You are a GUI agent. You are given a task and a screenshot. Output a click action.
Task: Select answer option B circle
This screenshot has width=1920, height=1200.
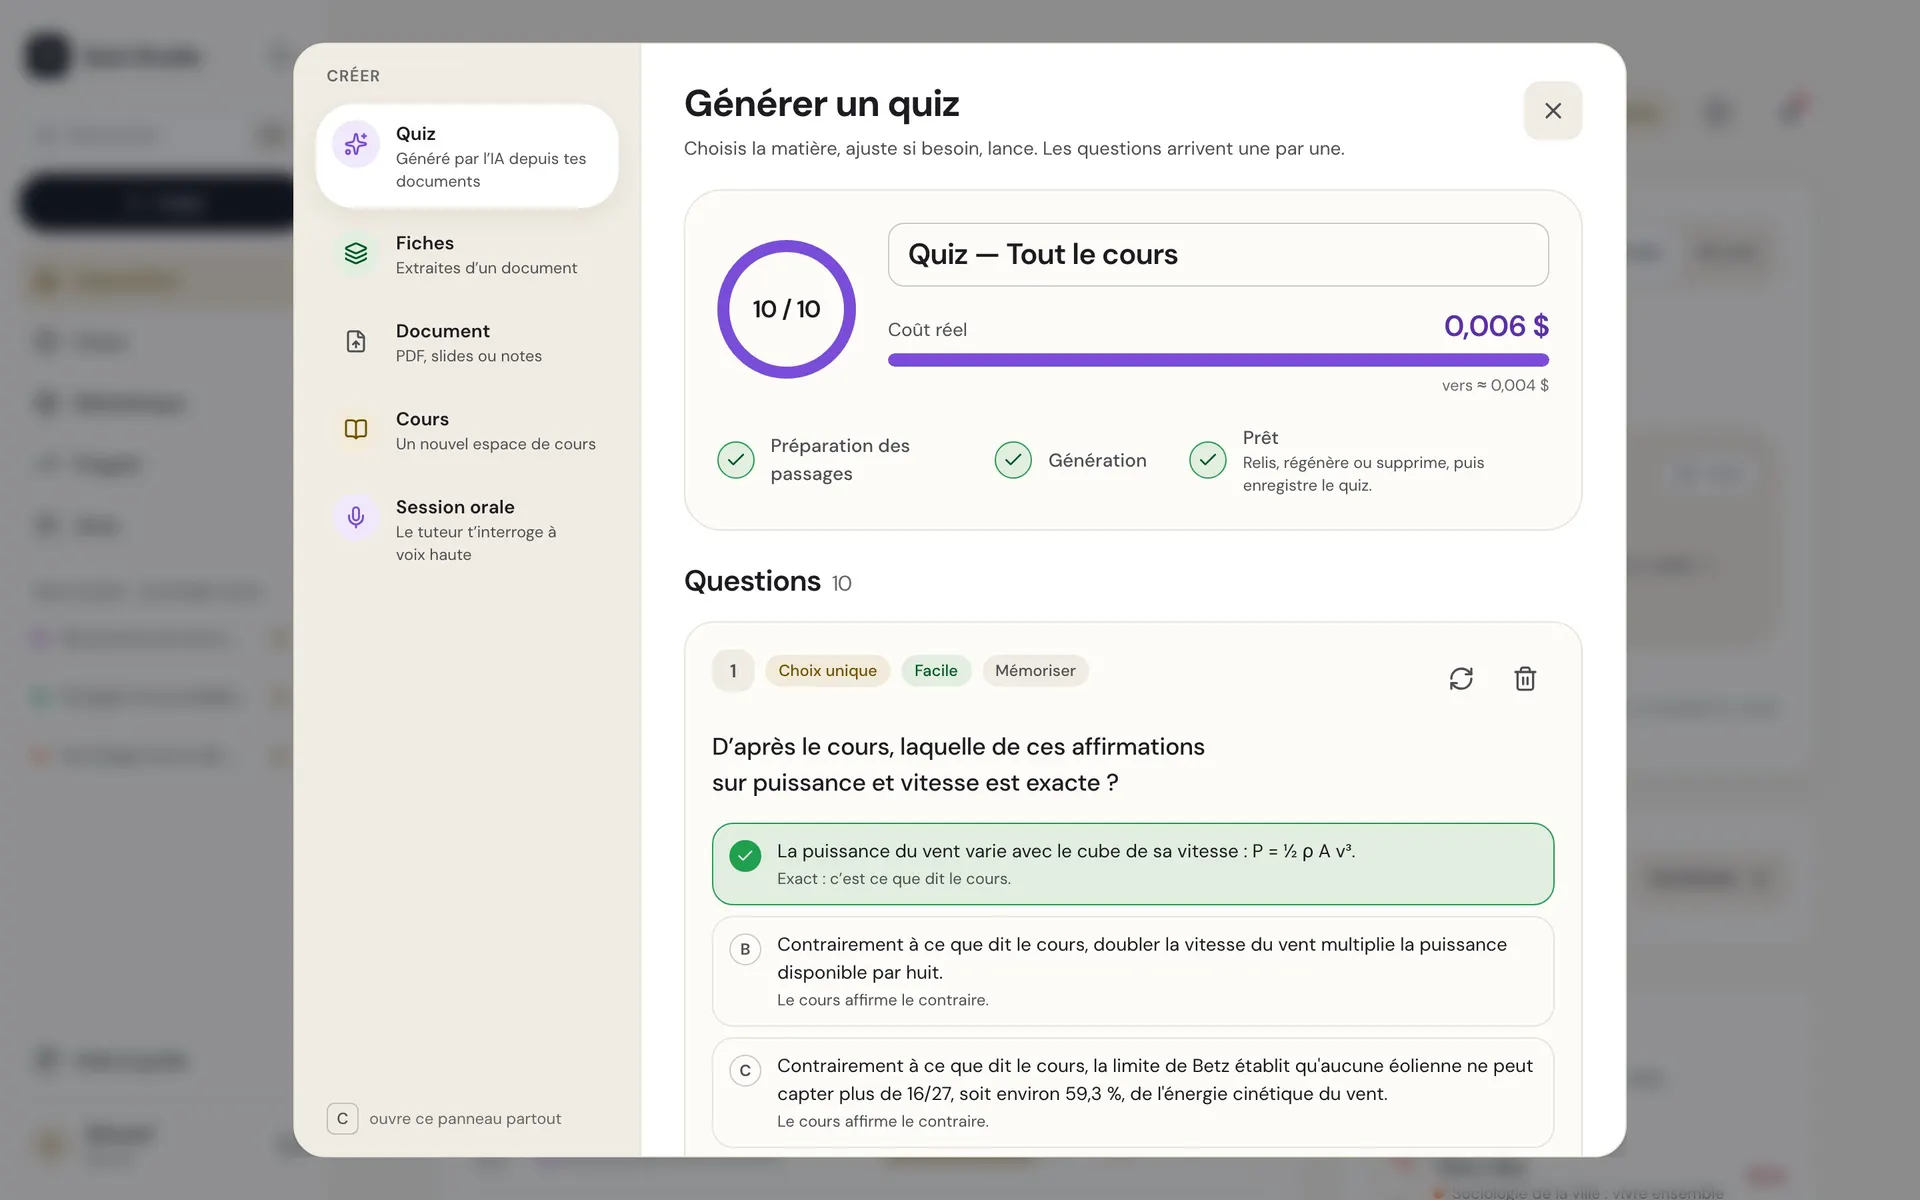coord(745,949)
